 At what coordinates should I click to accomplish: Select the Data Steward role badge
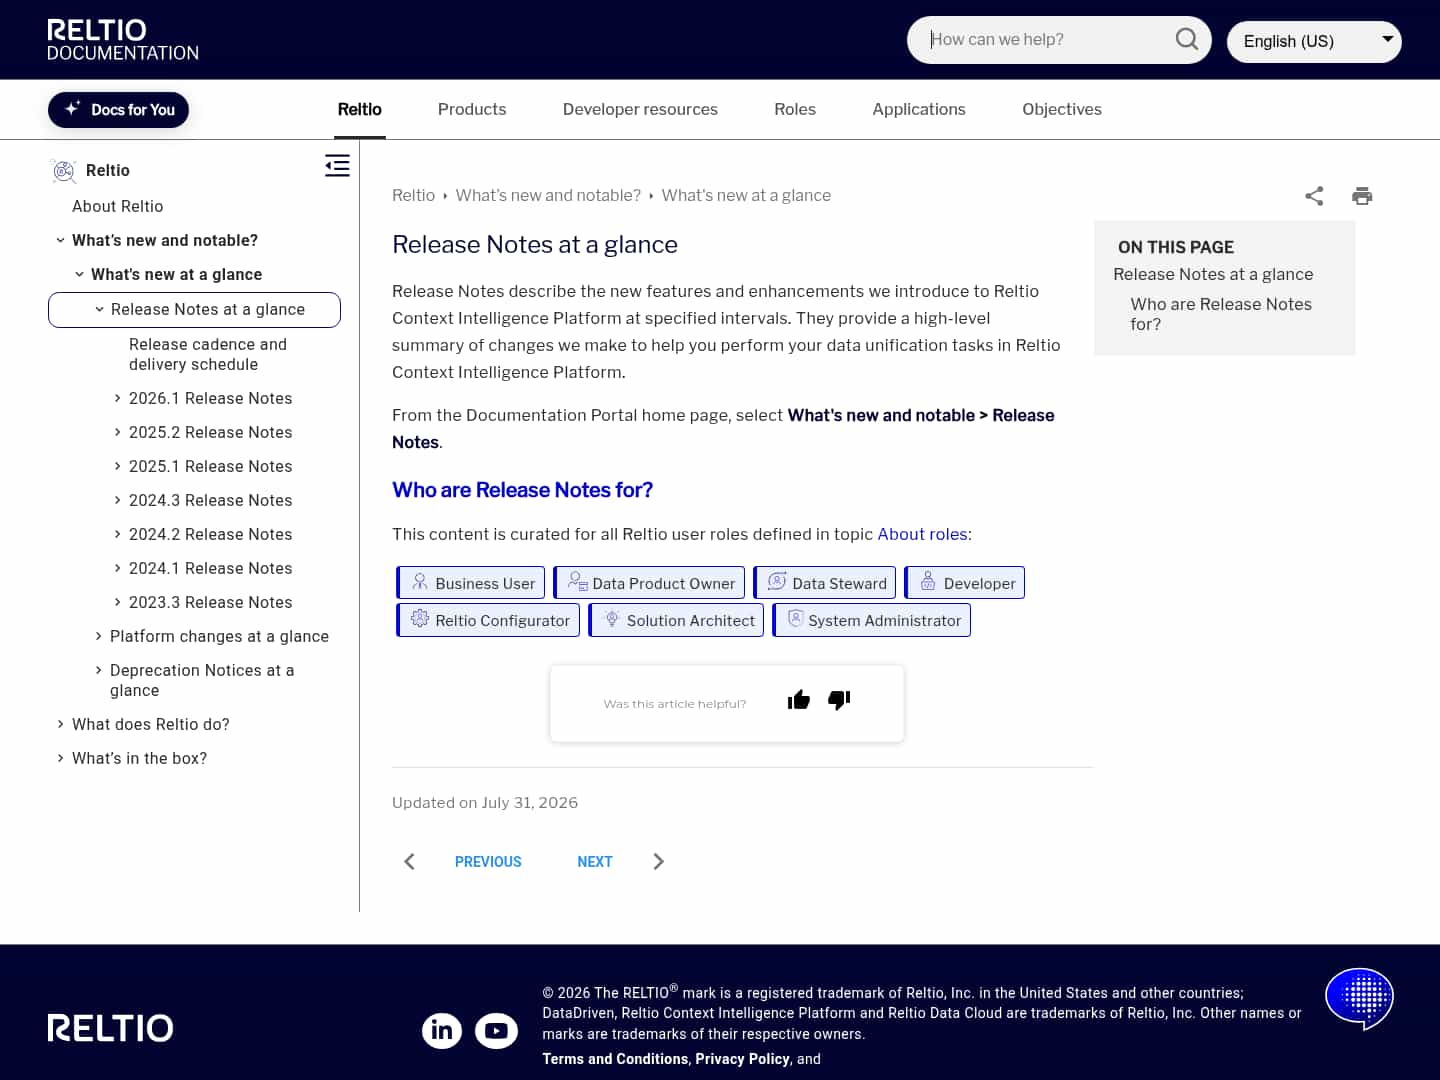coord(825,583)
